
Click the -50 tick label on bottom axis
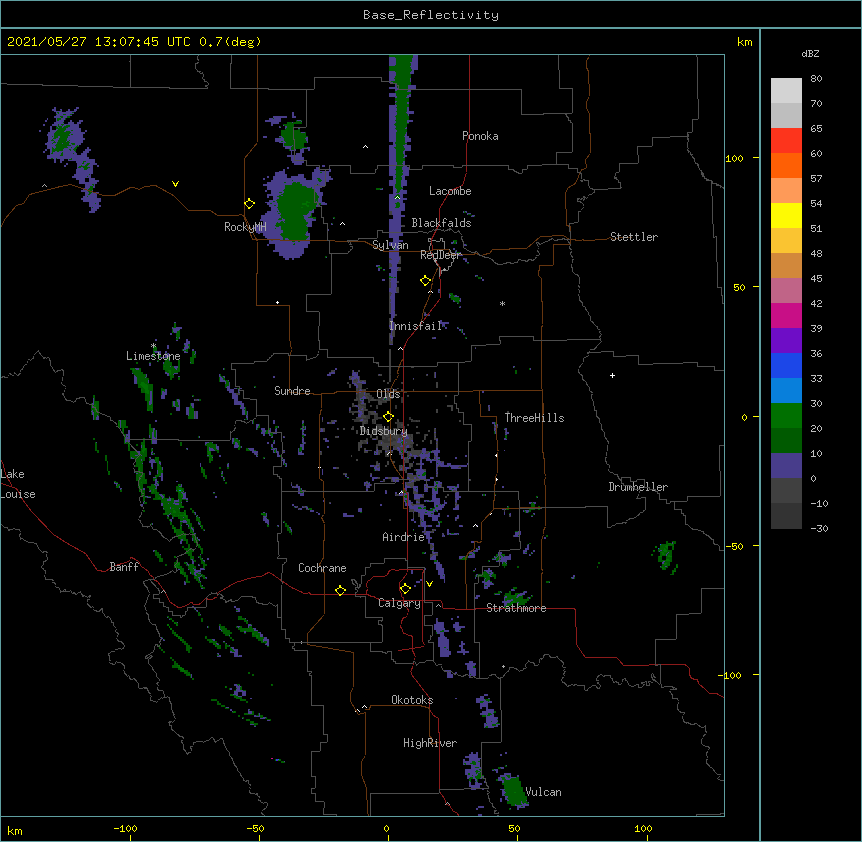click(255, 828)
